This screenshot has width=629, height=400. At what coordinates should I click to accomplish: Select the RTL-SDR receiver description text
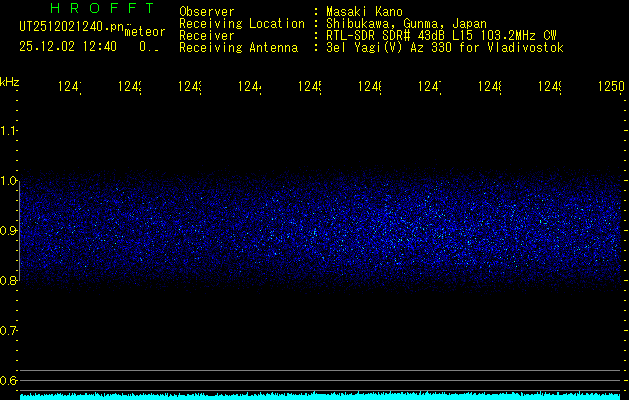pyautogui.click(x=435, y=36)
